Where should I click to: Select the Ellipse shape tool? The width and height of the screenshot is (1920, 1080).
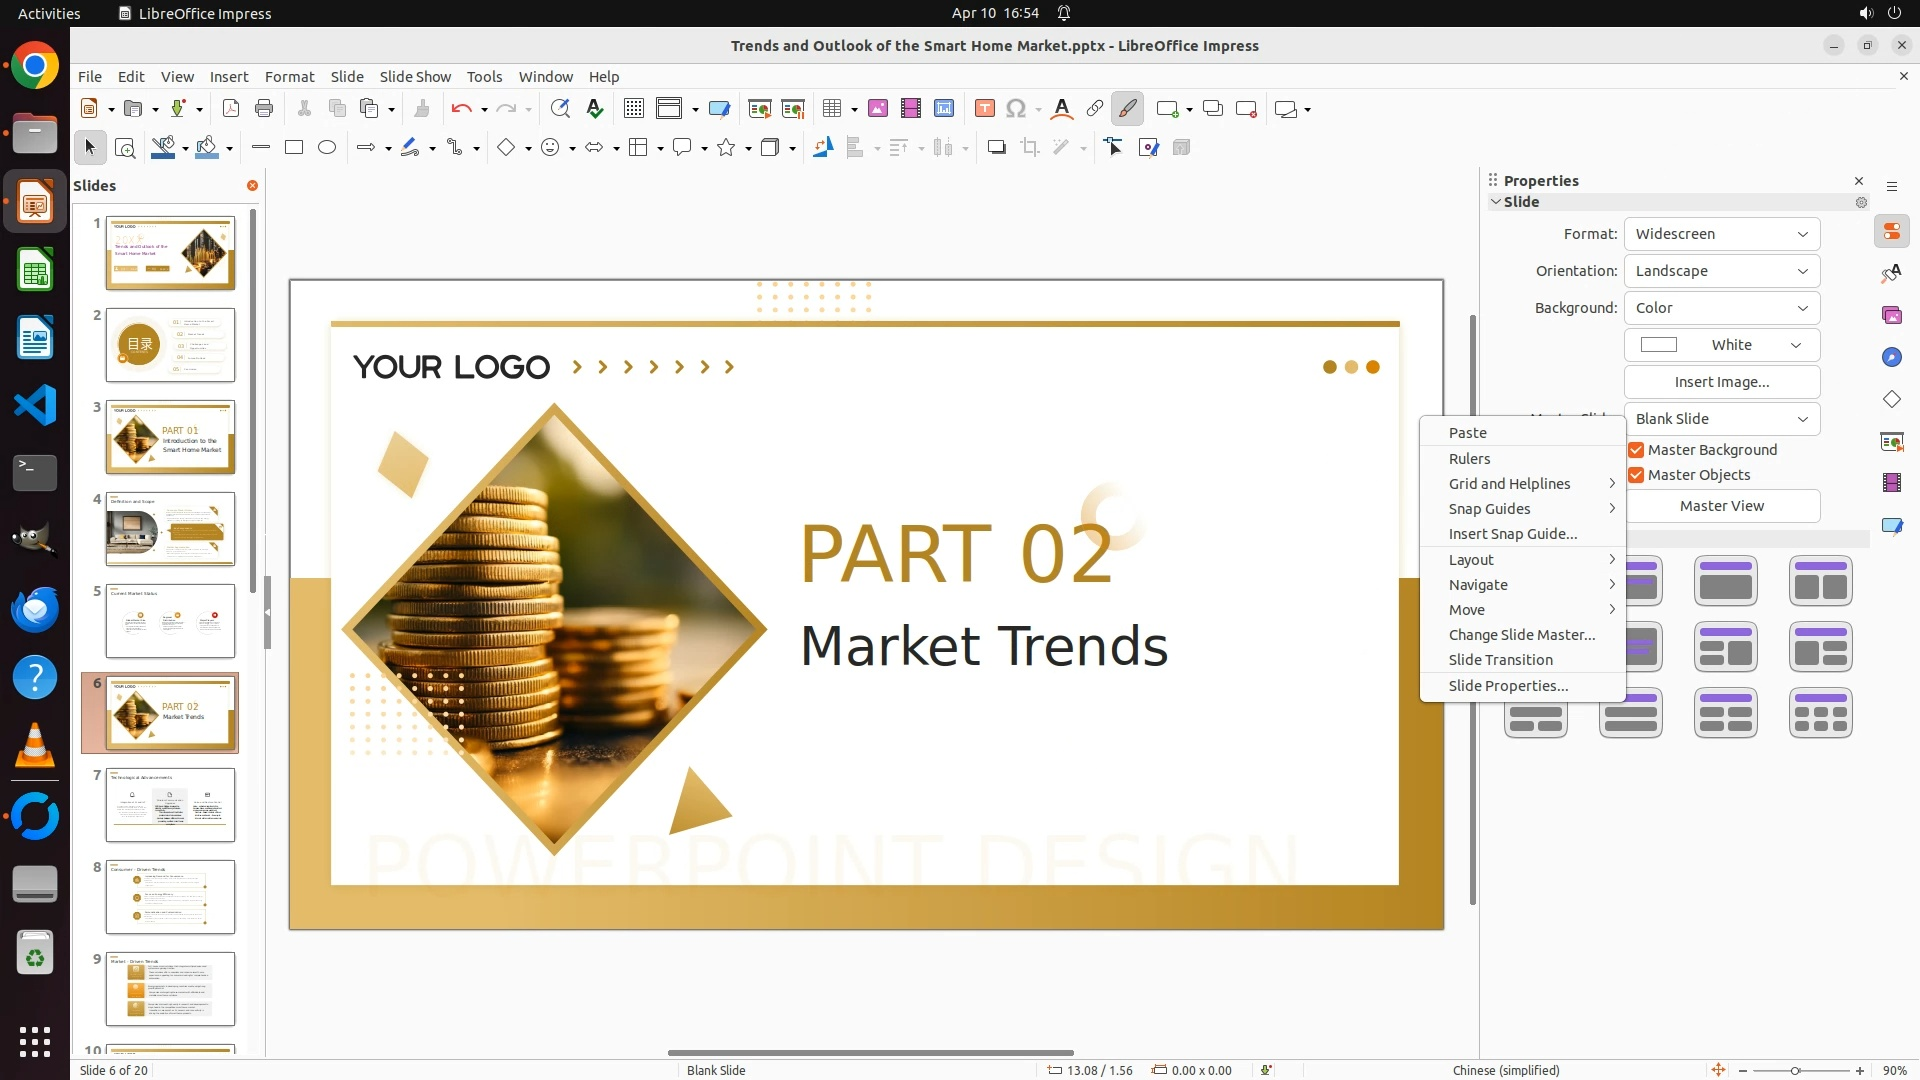pos(327,148)
